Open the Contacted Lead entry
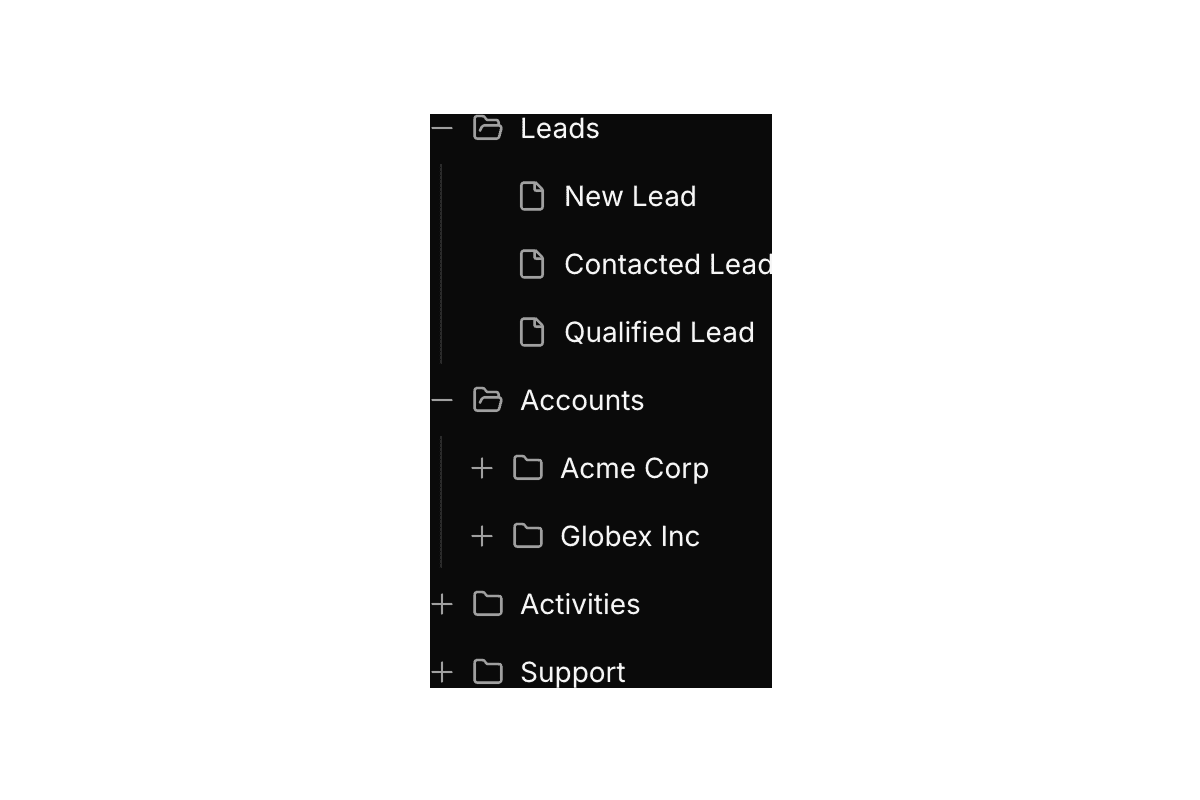The width and height of the screenshot is (1200, 800). coord(667,264)
